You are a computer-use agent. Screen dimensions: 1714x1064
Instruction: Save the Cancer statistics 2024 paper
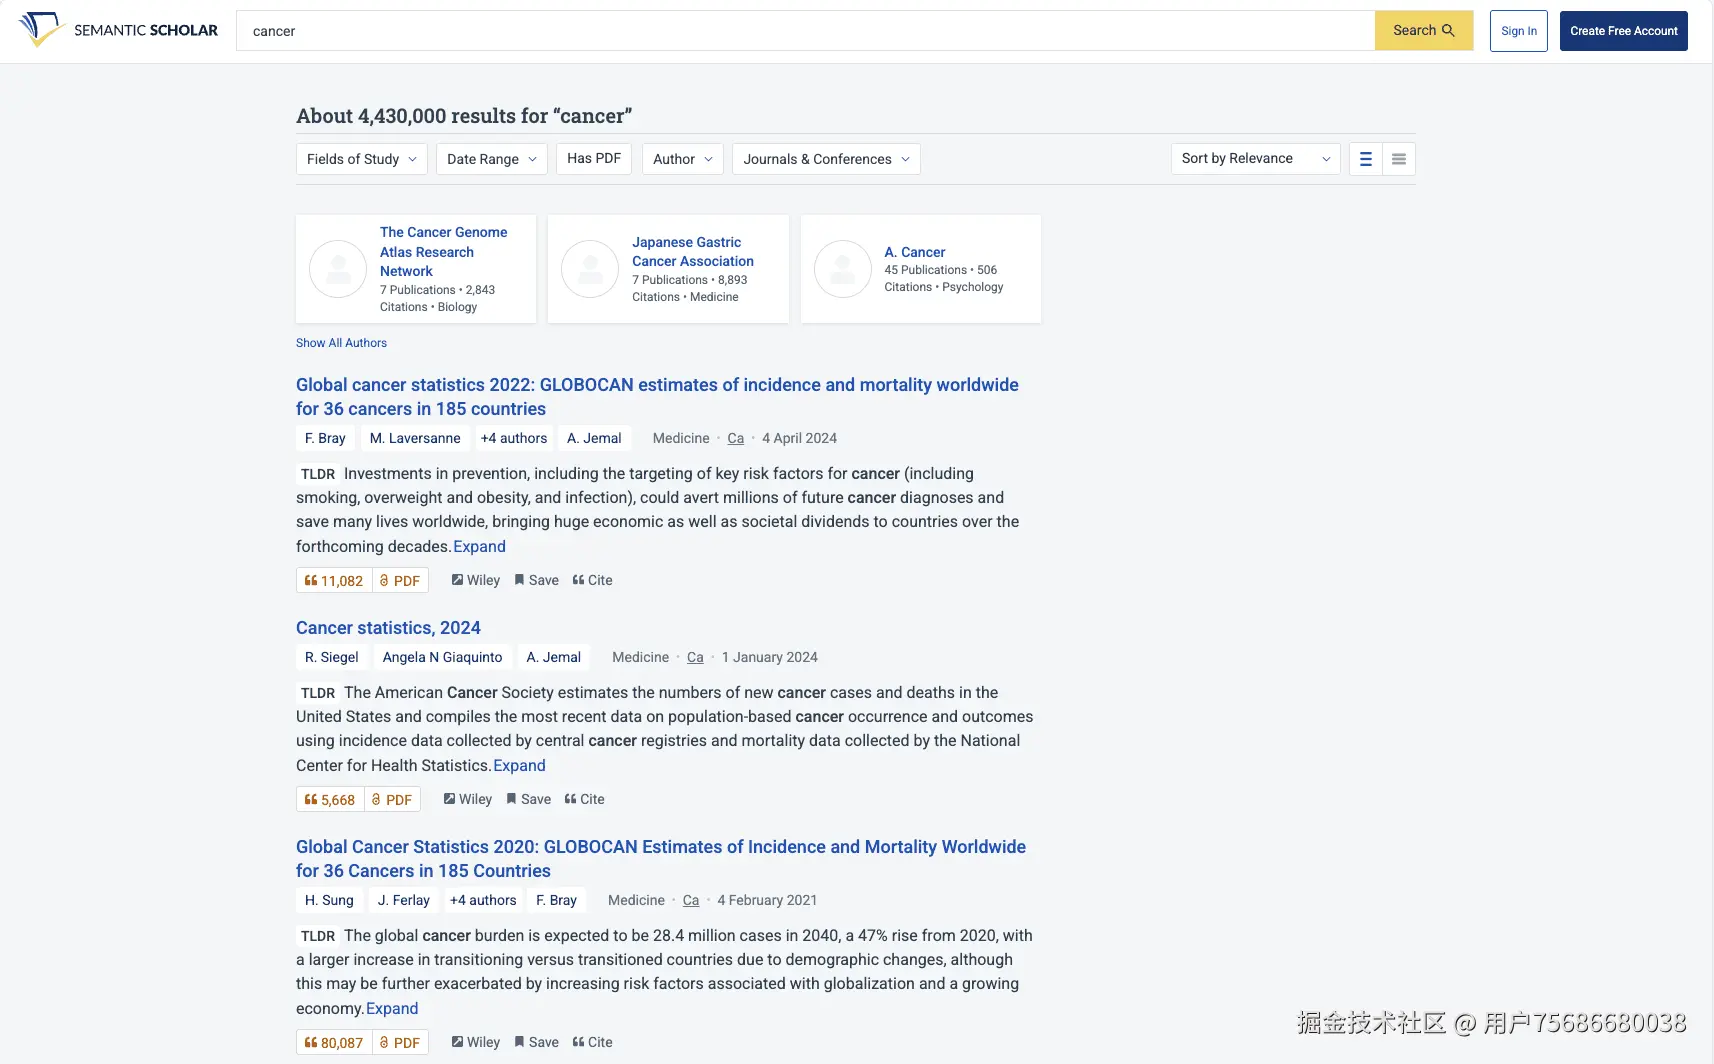tap(528, 799)
